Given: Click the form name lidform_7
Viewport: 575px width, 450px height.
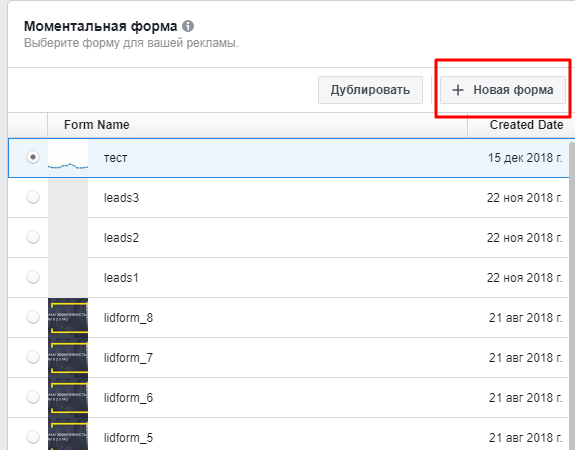Looking at the screenshot, I should pos(128,358).
